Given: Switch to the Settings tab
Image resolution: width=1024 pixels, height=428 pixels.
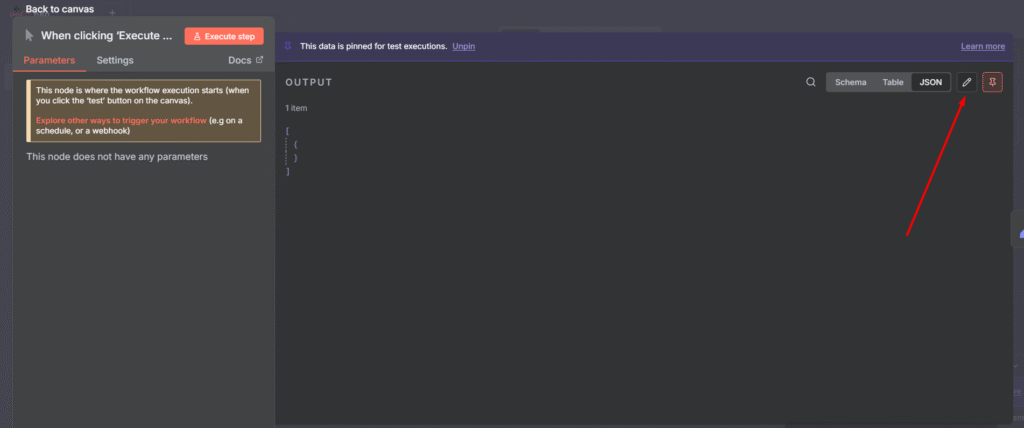Looking at the screenshot, I should click(x=115, y=60).
